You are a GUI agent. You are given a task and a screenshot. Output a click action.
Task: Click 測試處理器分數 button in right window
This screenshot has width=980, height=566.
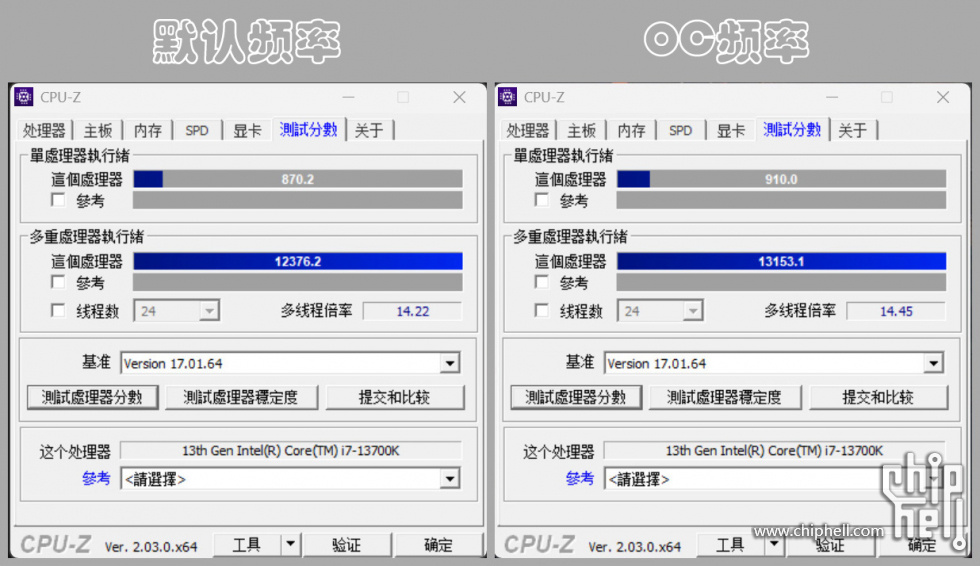(576, 397)
